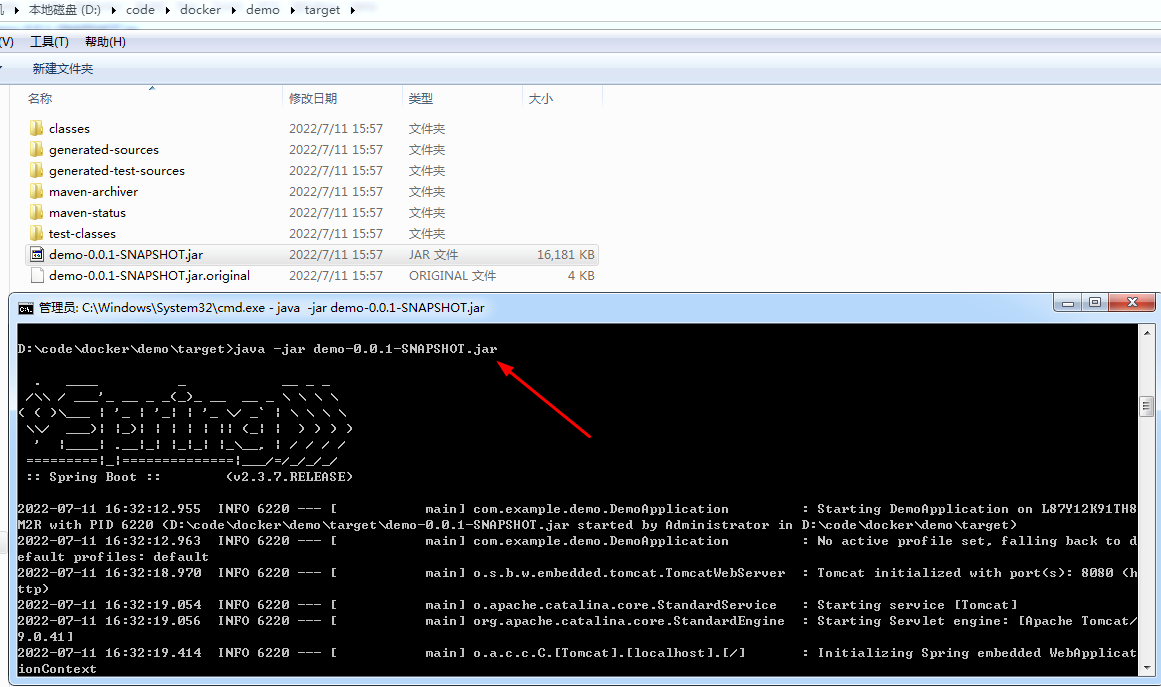Click the 16,181 KB size cell
This screenshot has width=1161, height=687.
pyautogui.click(x=566, y=255)
